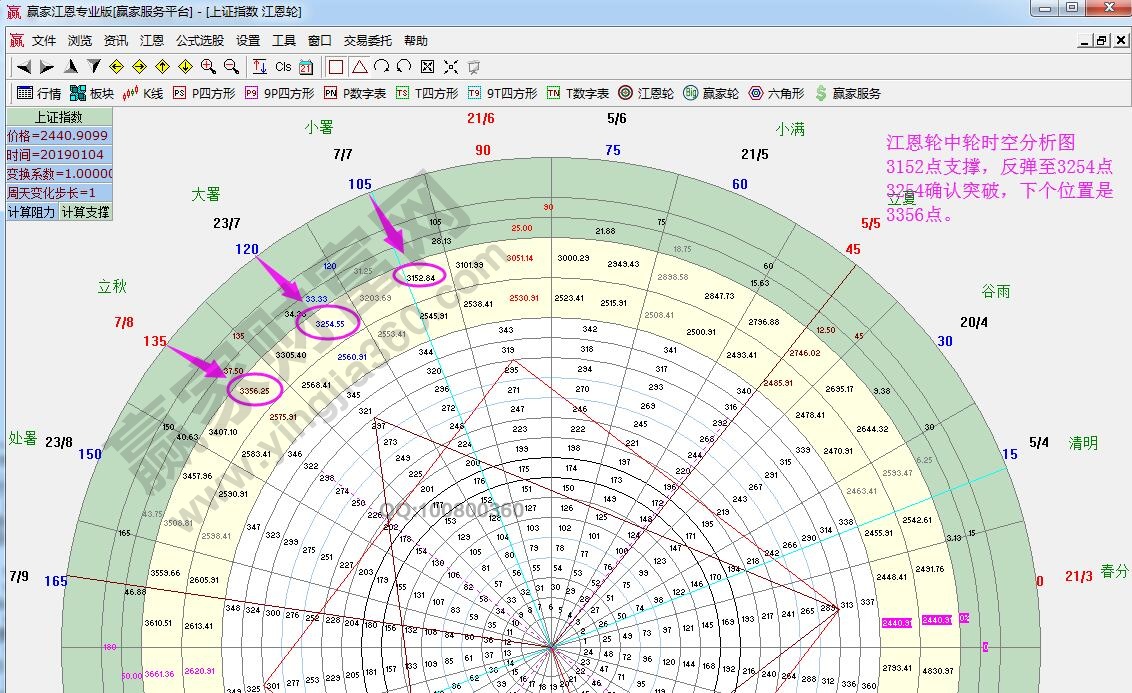Click the 计算支撑 button

click(85, 212)
